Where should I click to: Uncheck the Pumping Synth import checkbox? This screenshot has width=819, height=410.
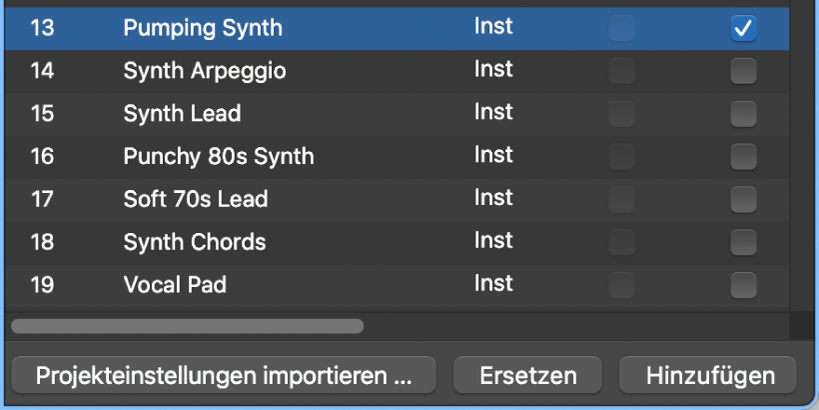pos(743,29)
